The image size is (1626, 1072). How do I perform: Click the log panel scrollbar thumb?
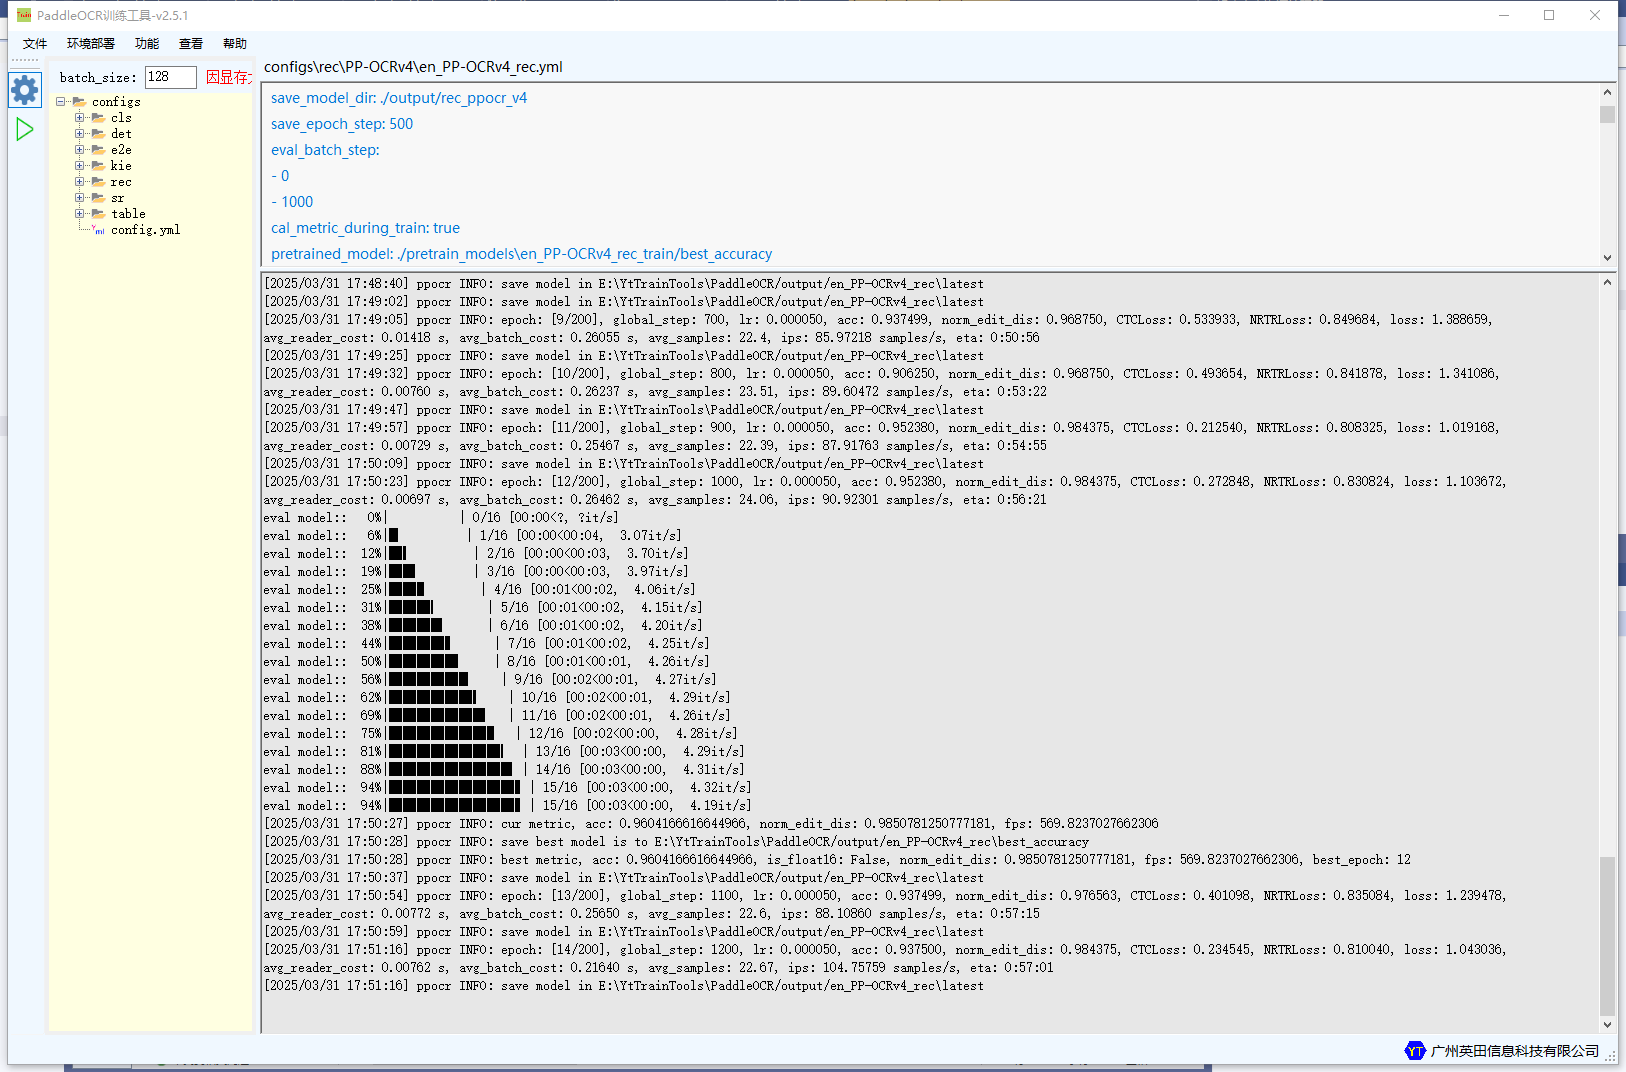[x=1608, y=935]
